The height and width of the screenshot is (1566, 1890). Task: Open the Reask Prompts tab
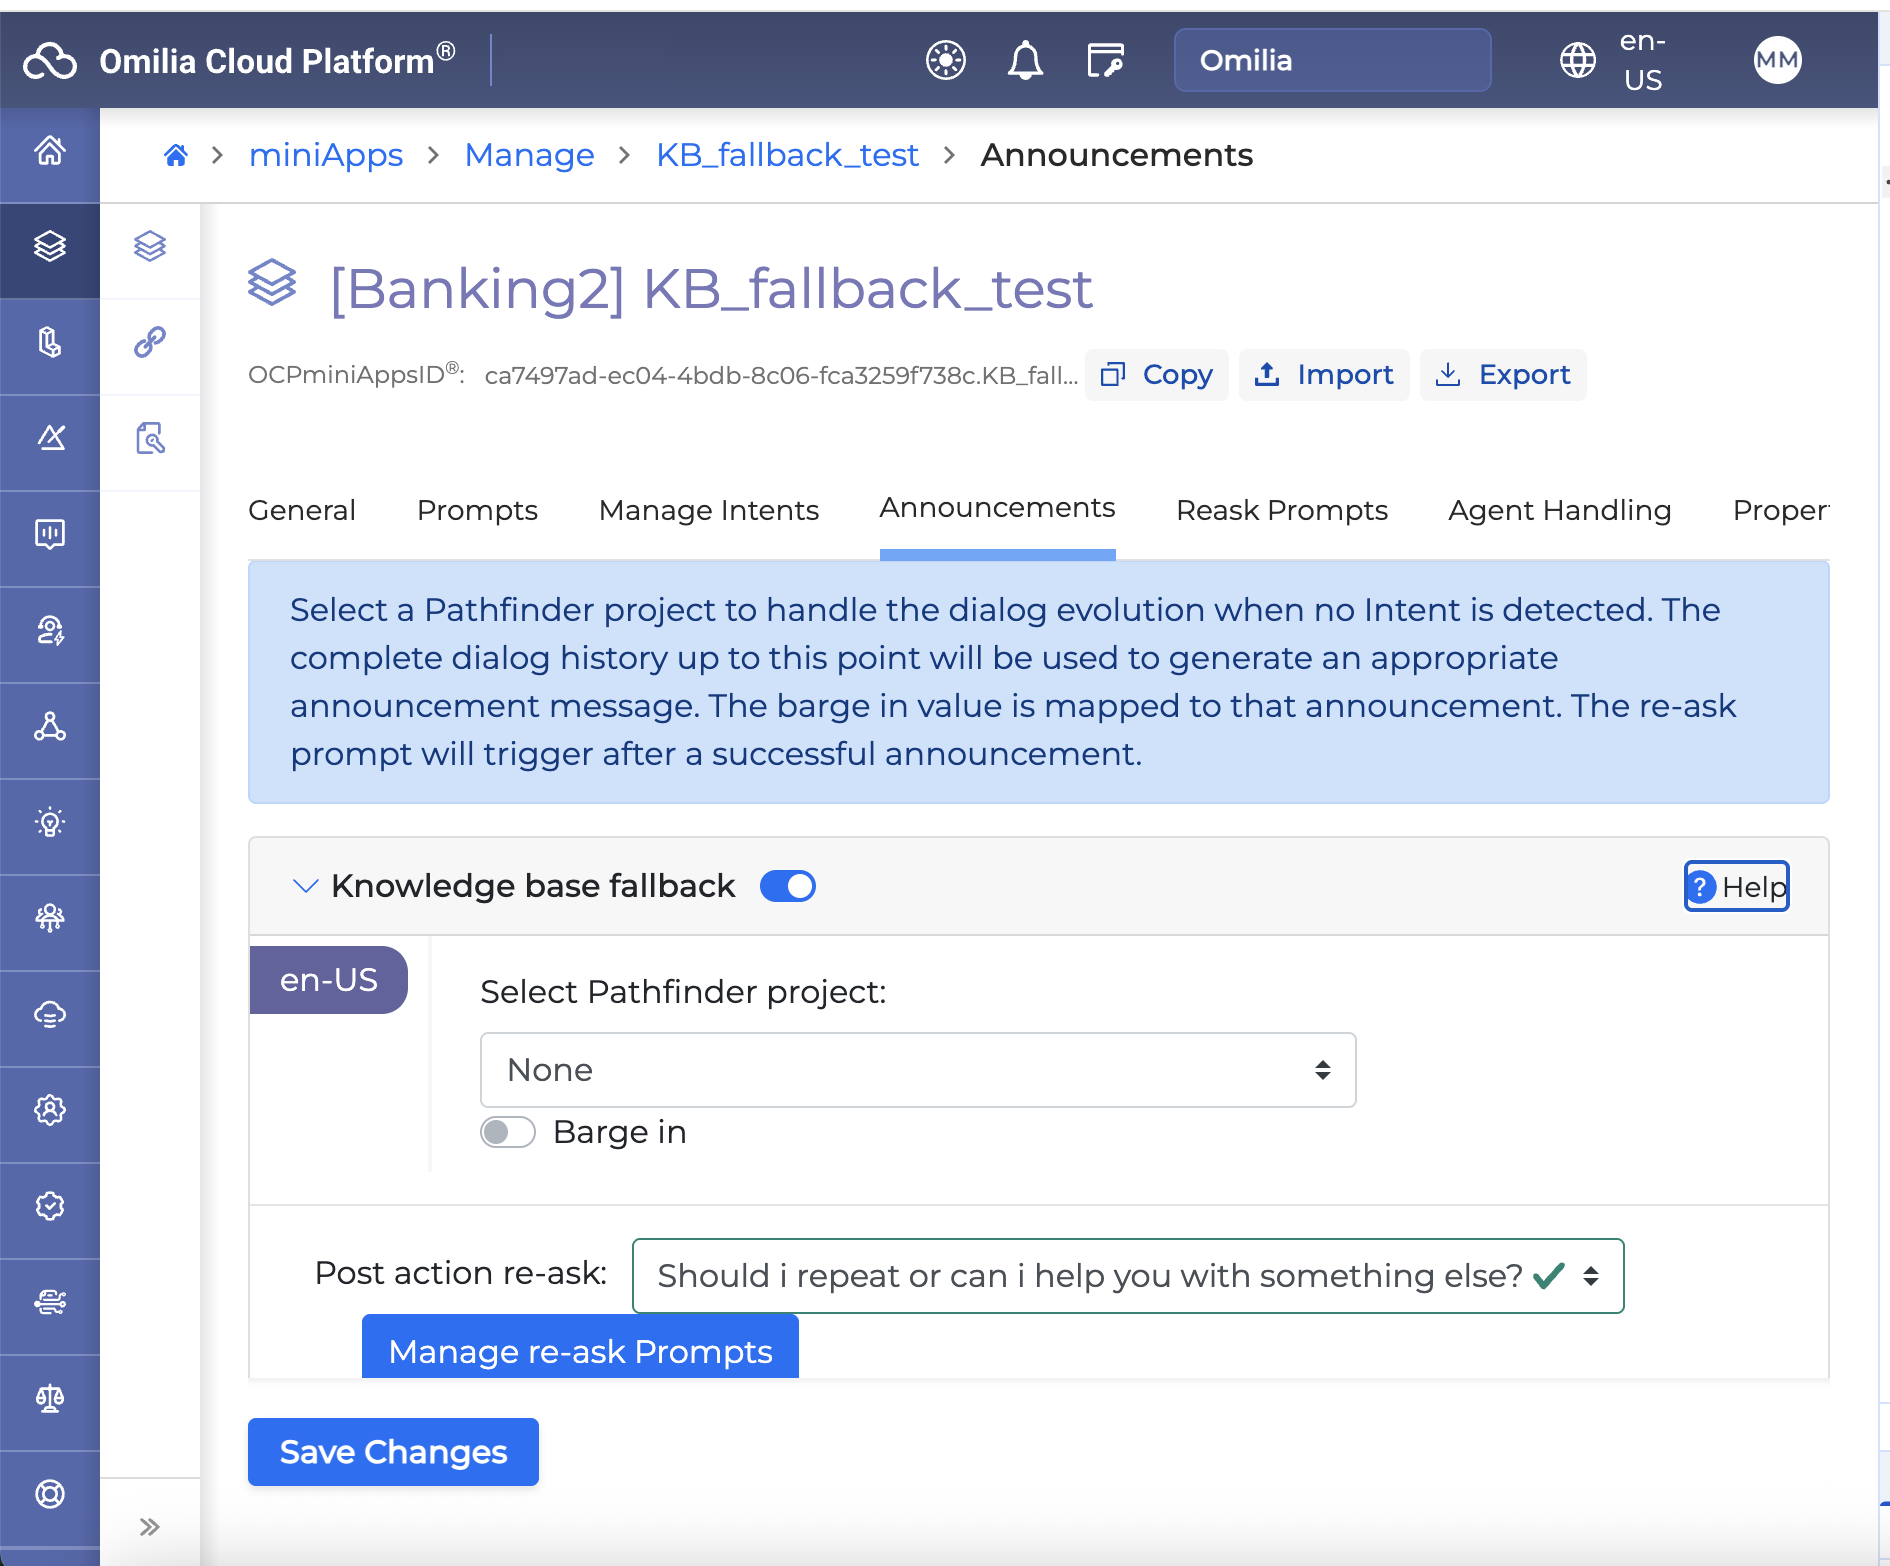1282,510
